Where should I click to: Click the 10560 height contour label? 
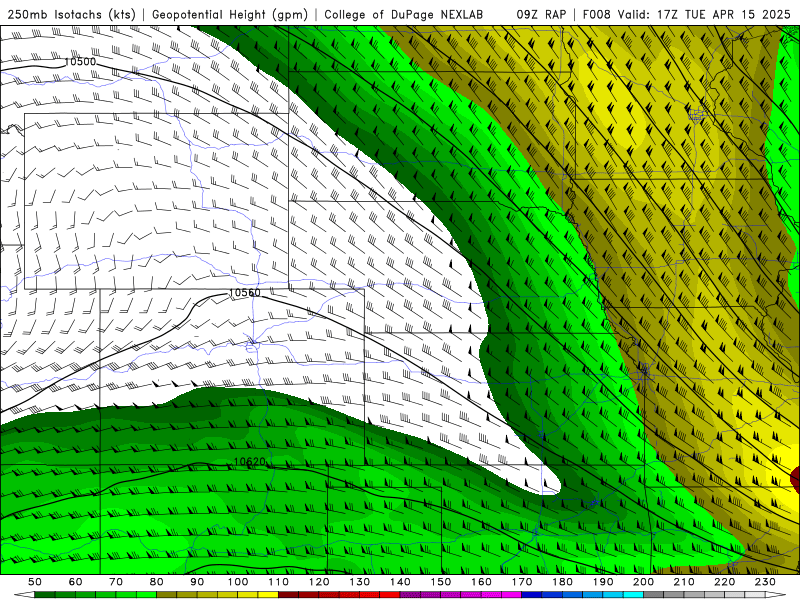[x=245, y=292]
